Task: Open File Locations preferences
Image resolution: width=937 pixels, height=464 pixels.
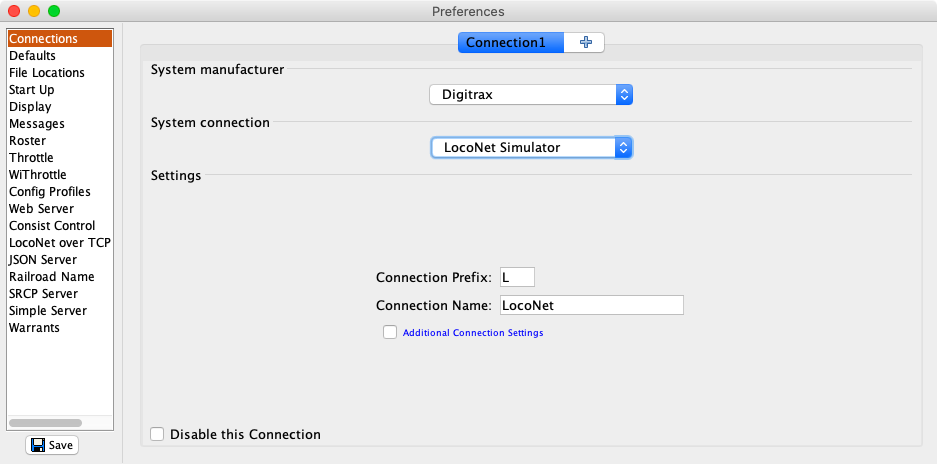Action: (47, 73)
